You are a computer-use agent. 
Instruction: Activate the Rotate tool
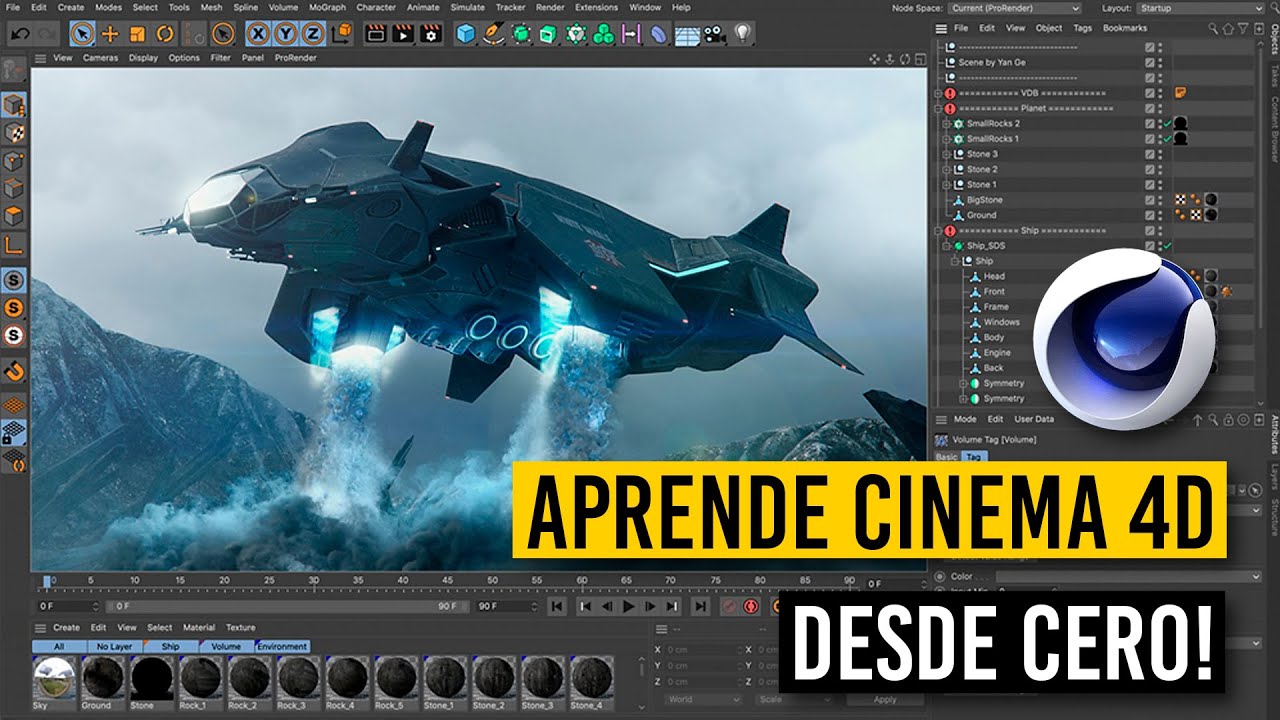coord(165,33)
